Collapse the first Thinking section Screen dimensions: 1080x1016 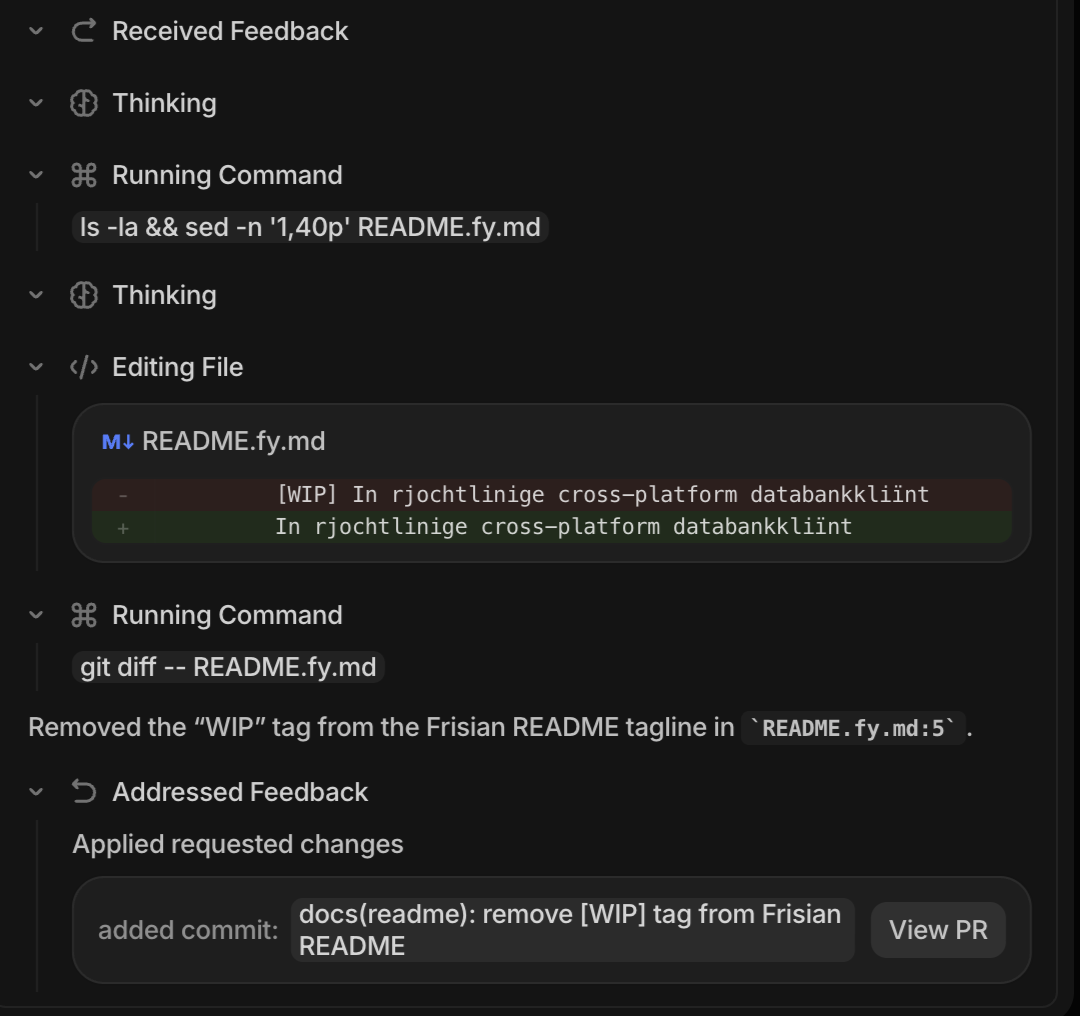(36, 103)
